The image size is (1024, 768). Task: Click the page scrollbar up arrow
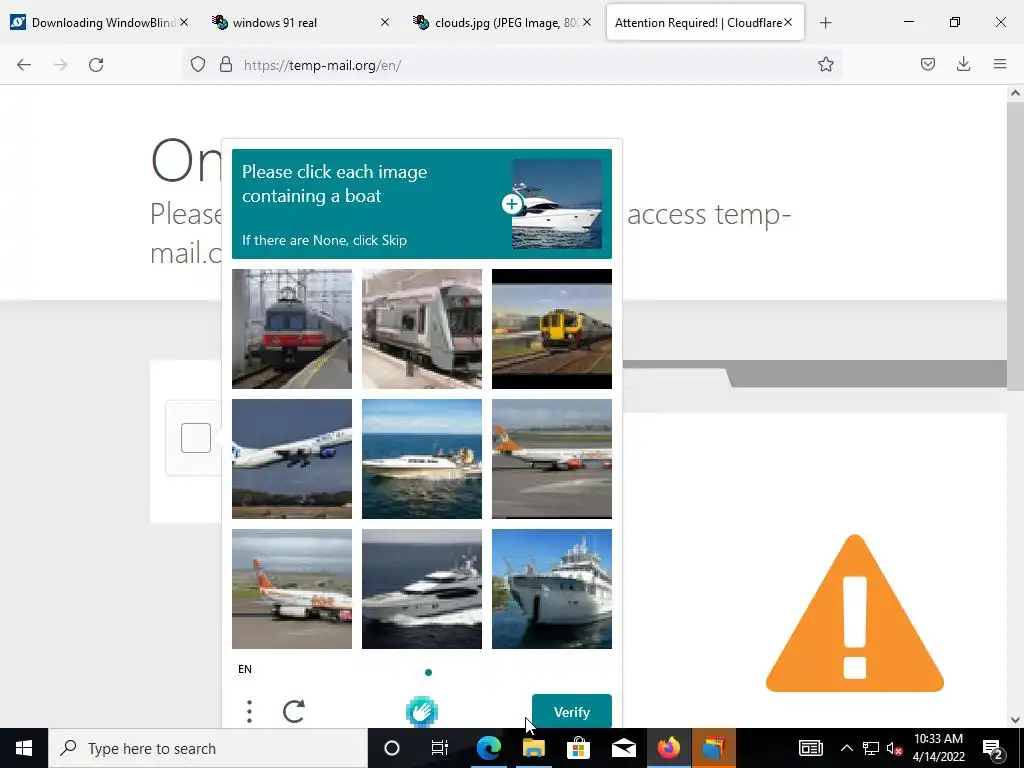[1015, 93]
